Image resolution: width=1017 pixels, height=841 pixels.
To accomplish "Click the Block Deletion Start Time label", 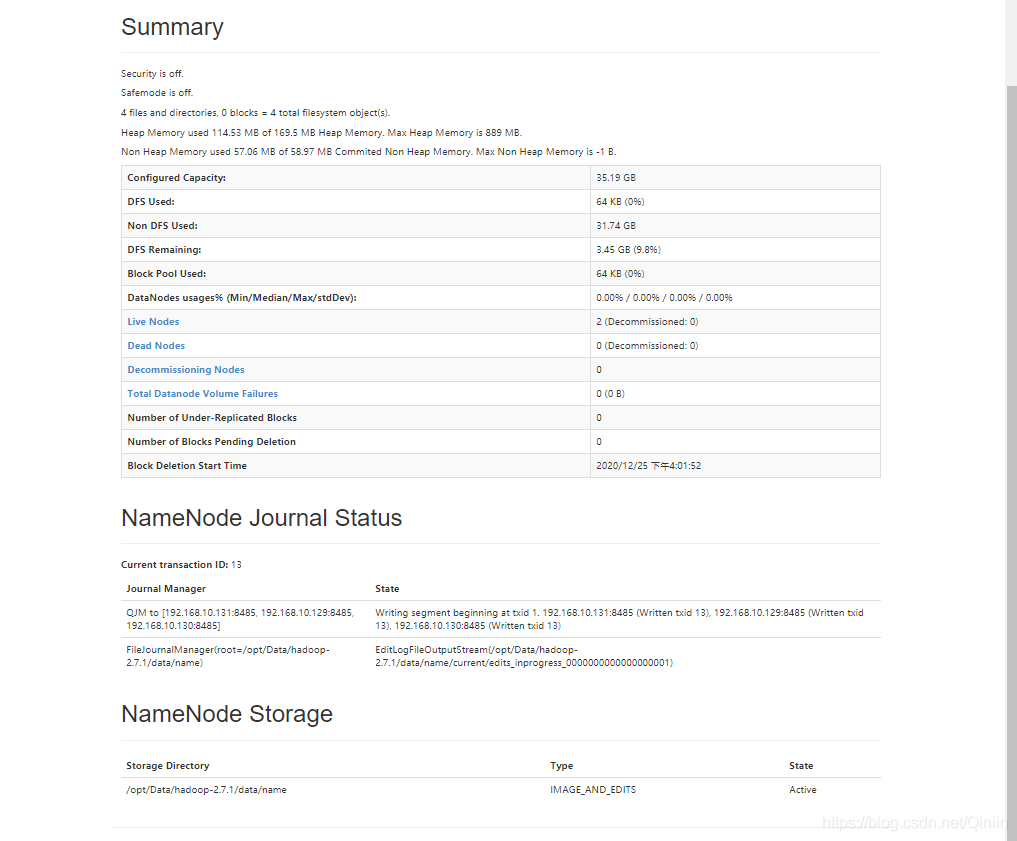I will click(x=187, y=466).
